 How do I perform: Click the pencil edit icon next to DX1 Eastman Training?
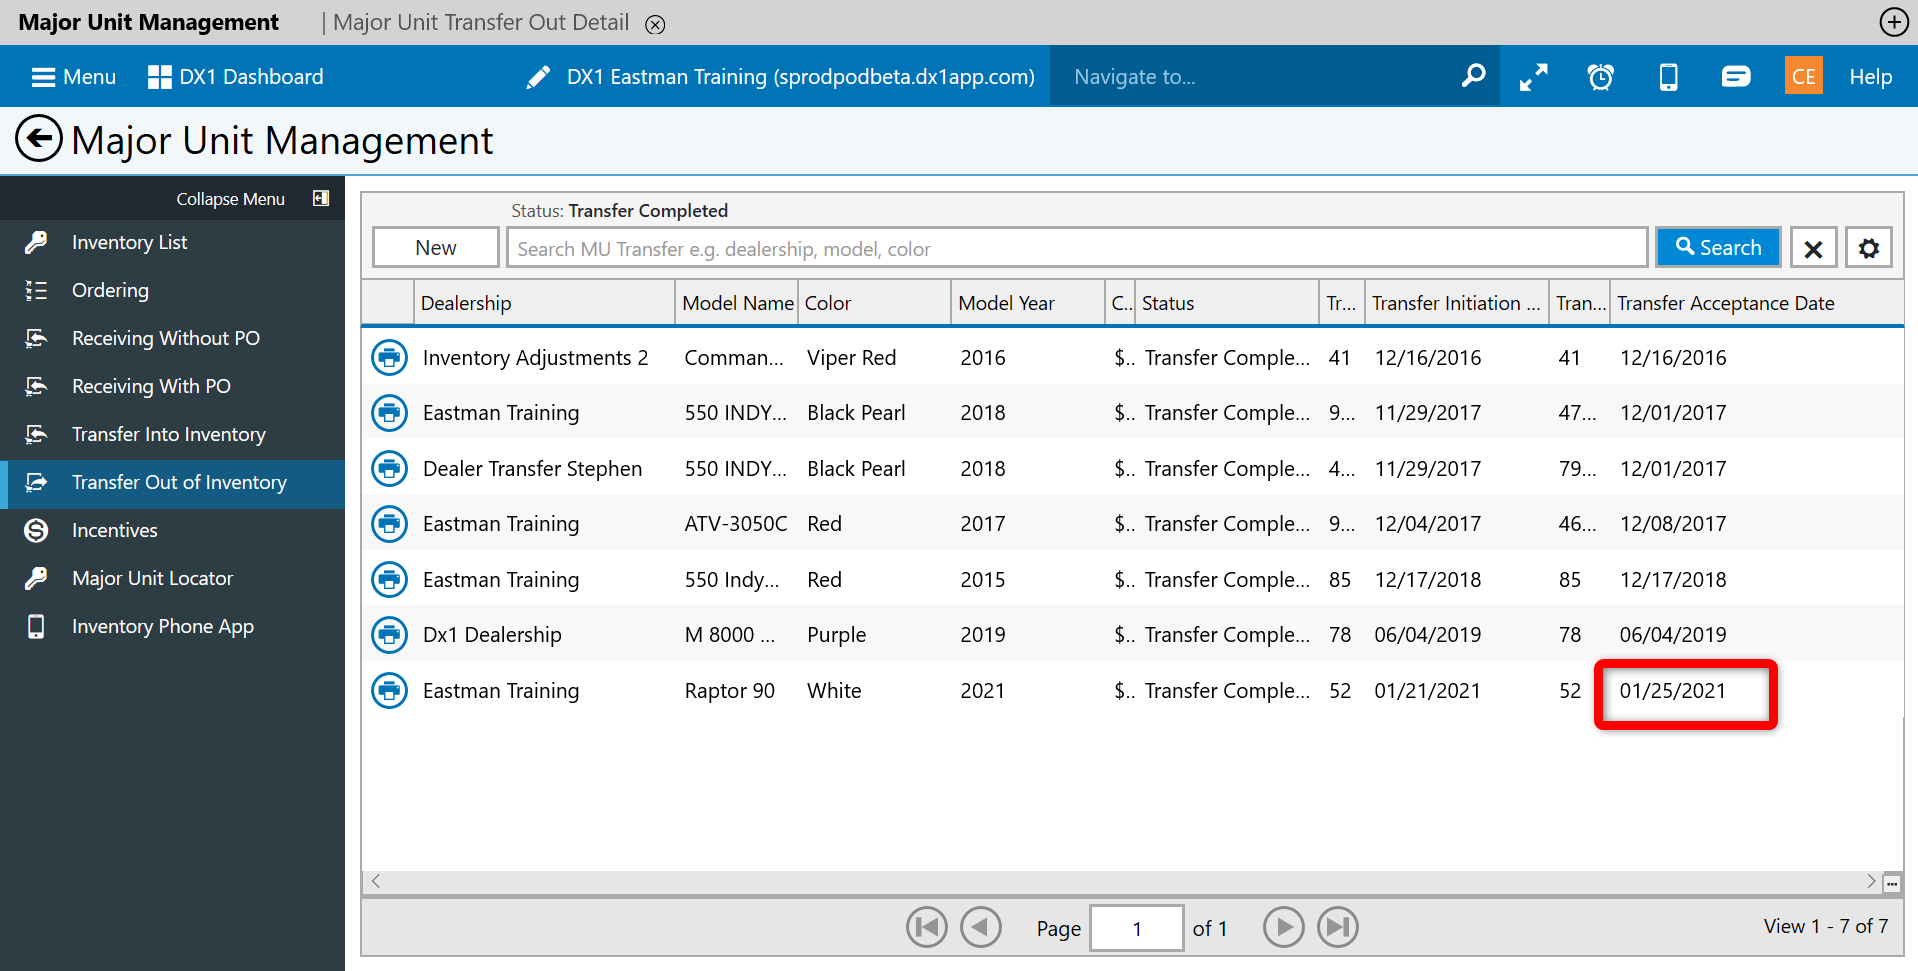pyautogui.click(x=538, y=77)
